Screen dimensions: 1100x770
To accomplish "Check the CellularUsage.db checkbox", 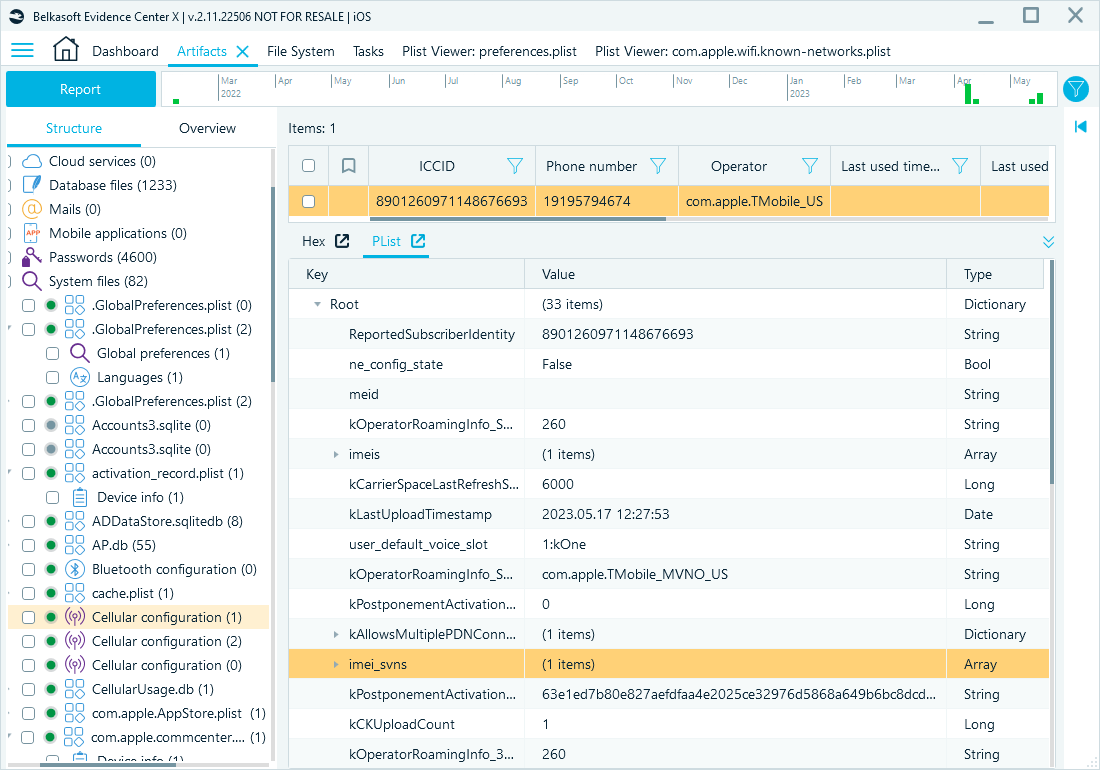I will 28,689.
